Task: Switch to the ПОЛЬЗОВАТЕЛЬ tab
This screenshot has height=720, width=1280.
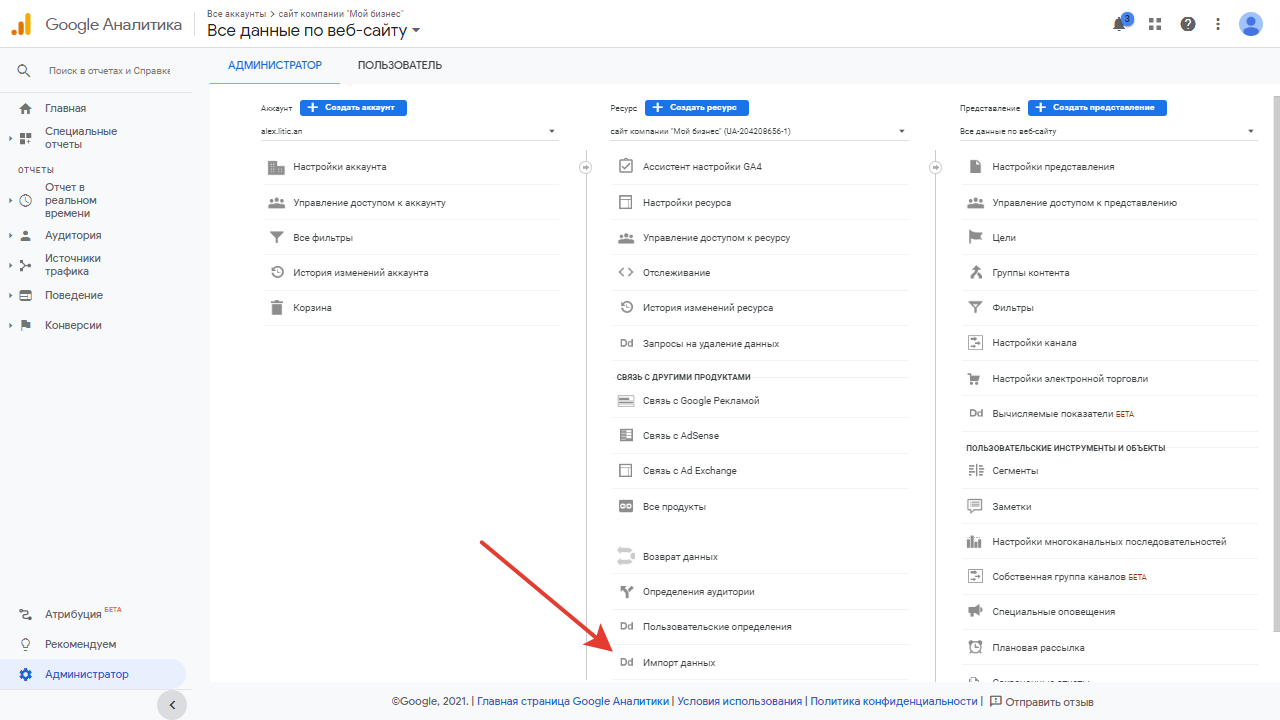Action: (400, 65)
